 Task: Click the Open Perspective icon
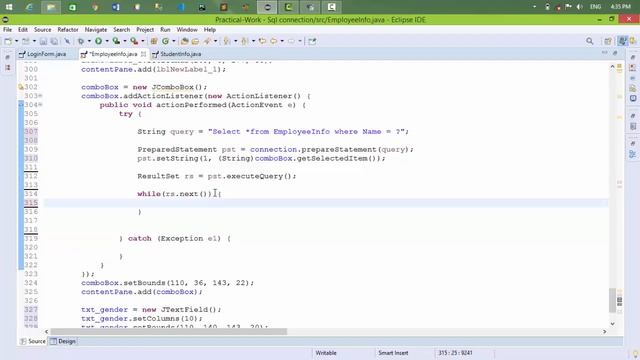[608, 41]
